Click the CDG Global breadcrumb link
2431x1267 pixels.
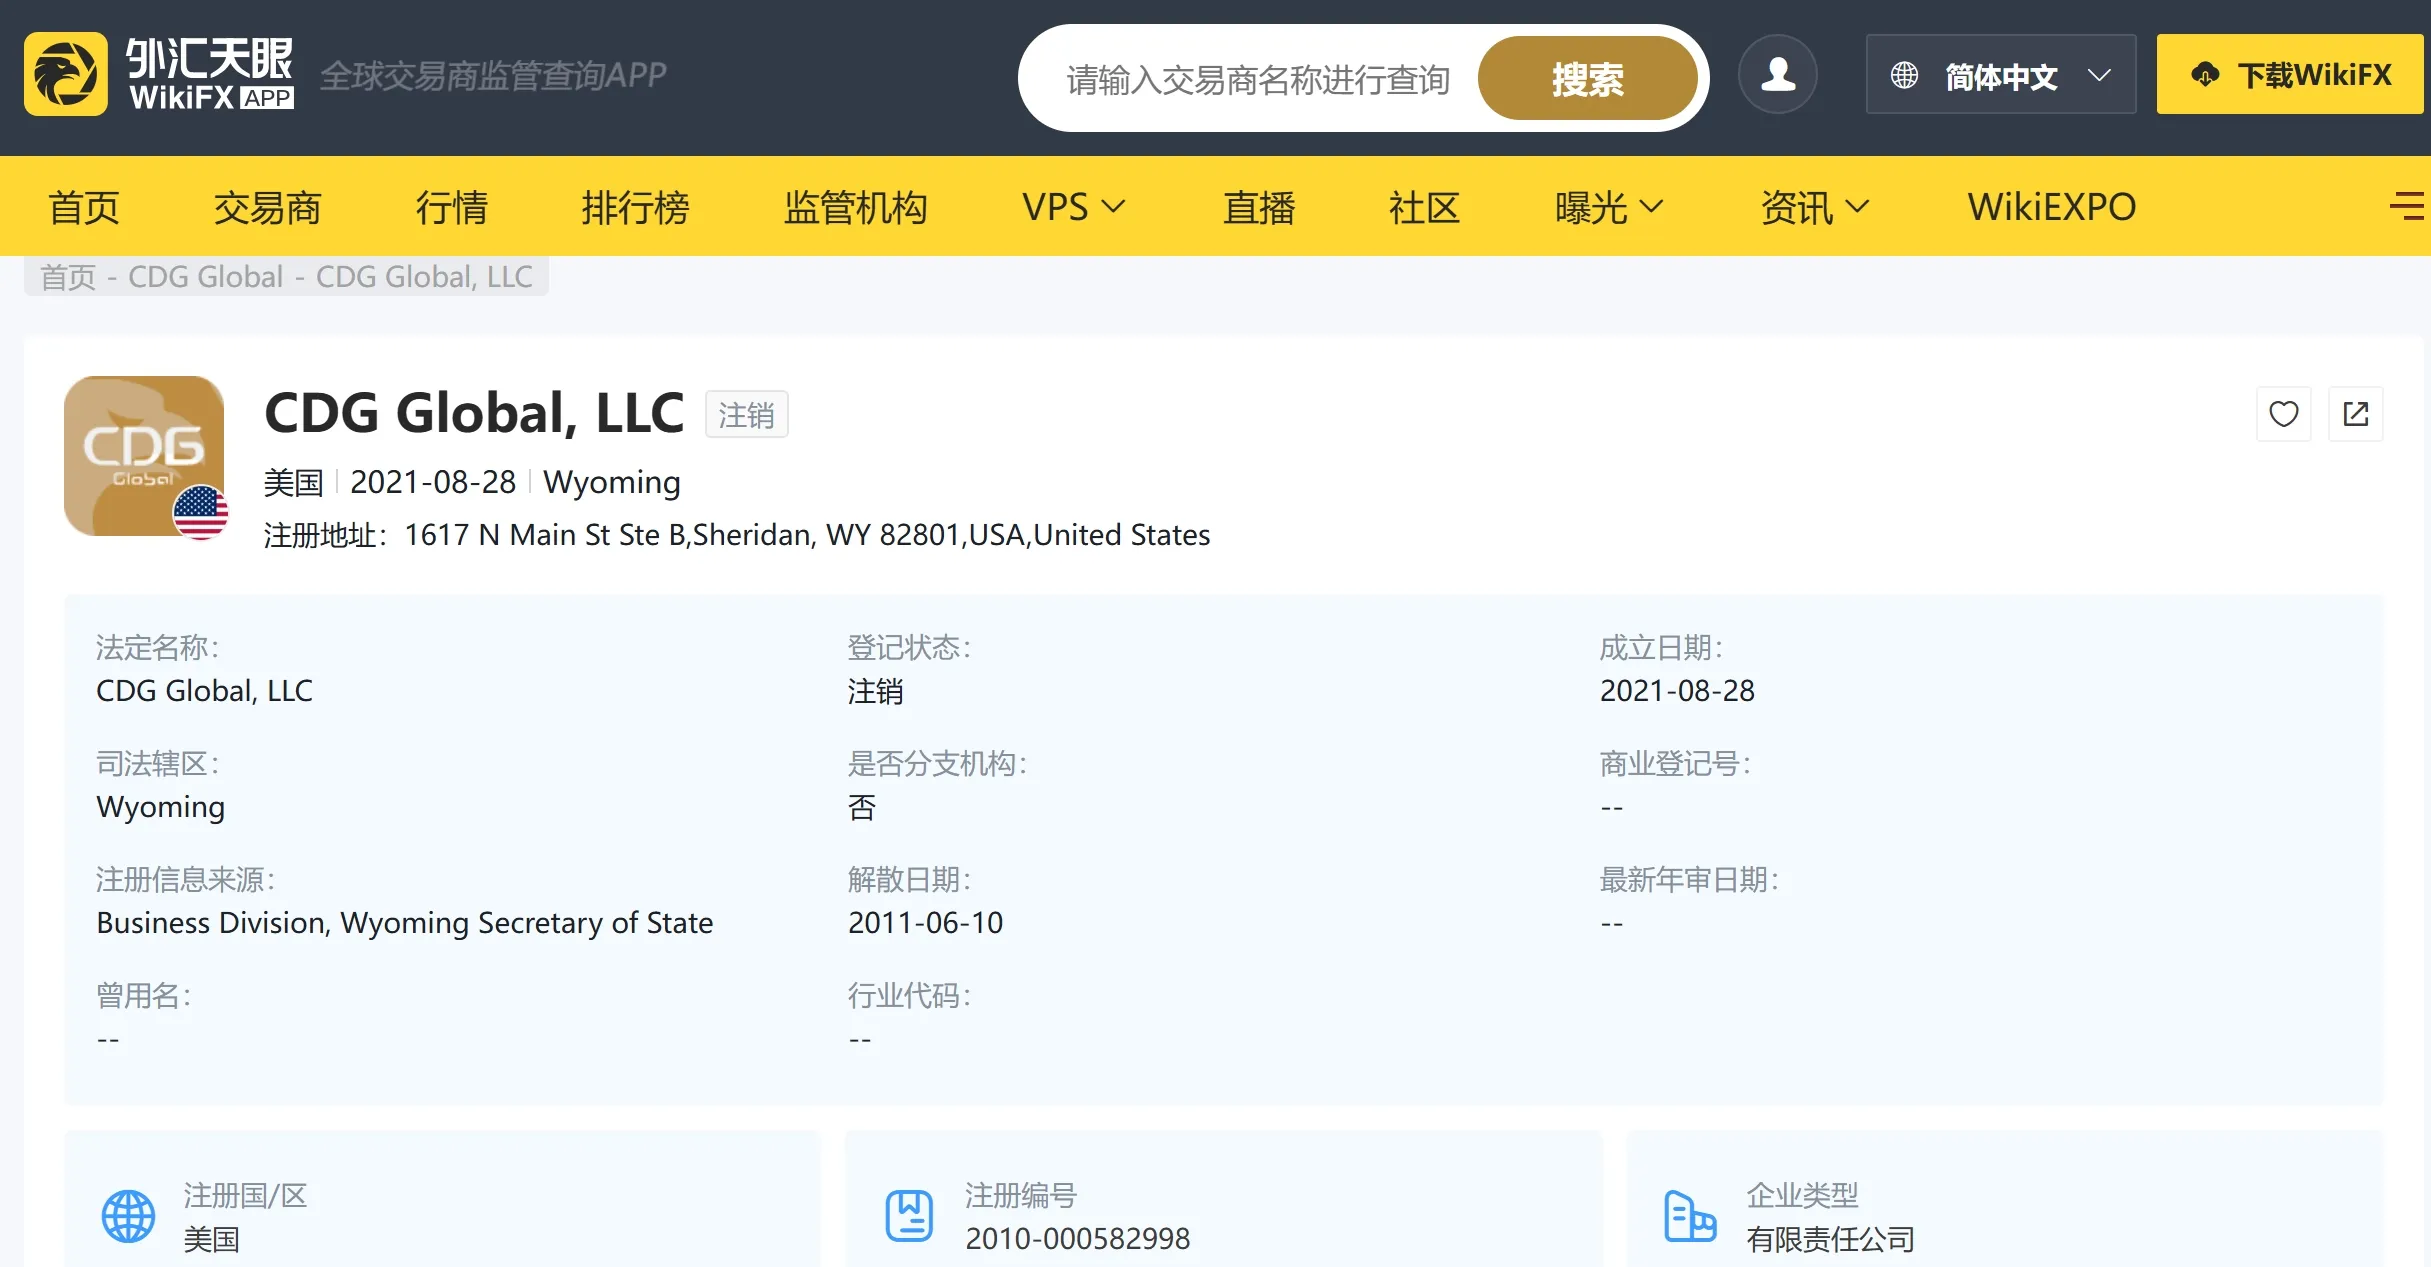[x=206, y=276]
